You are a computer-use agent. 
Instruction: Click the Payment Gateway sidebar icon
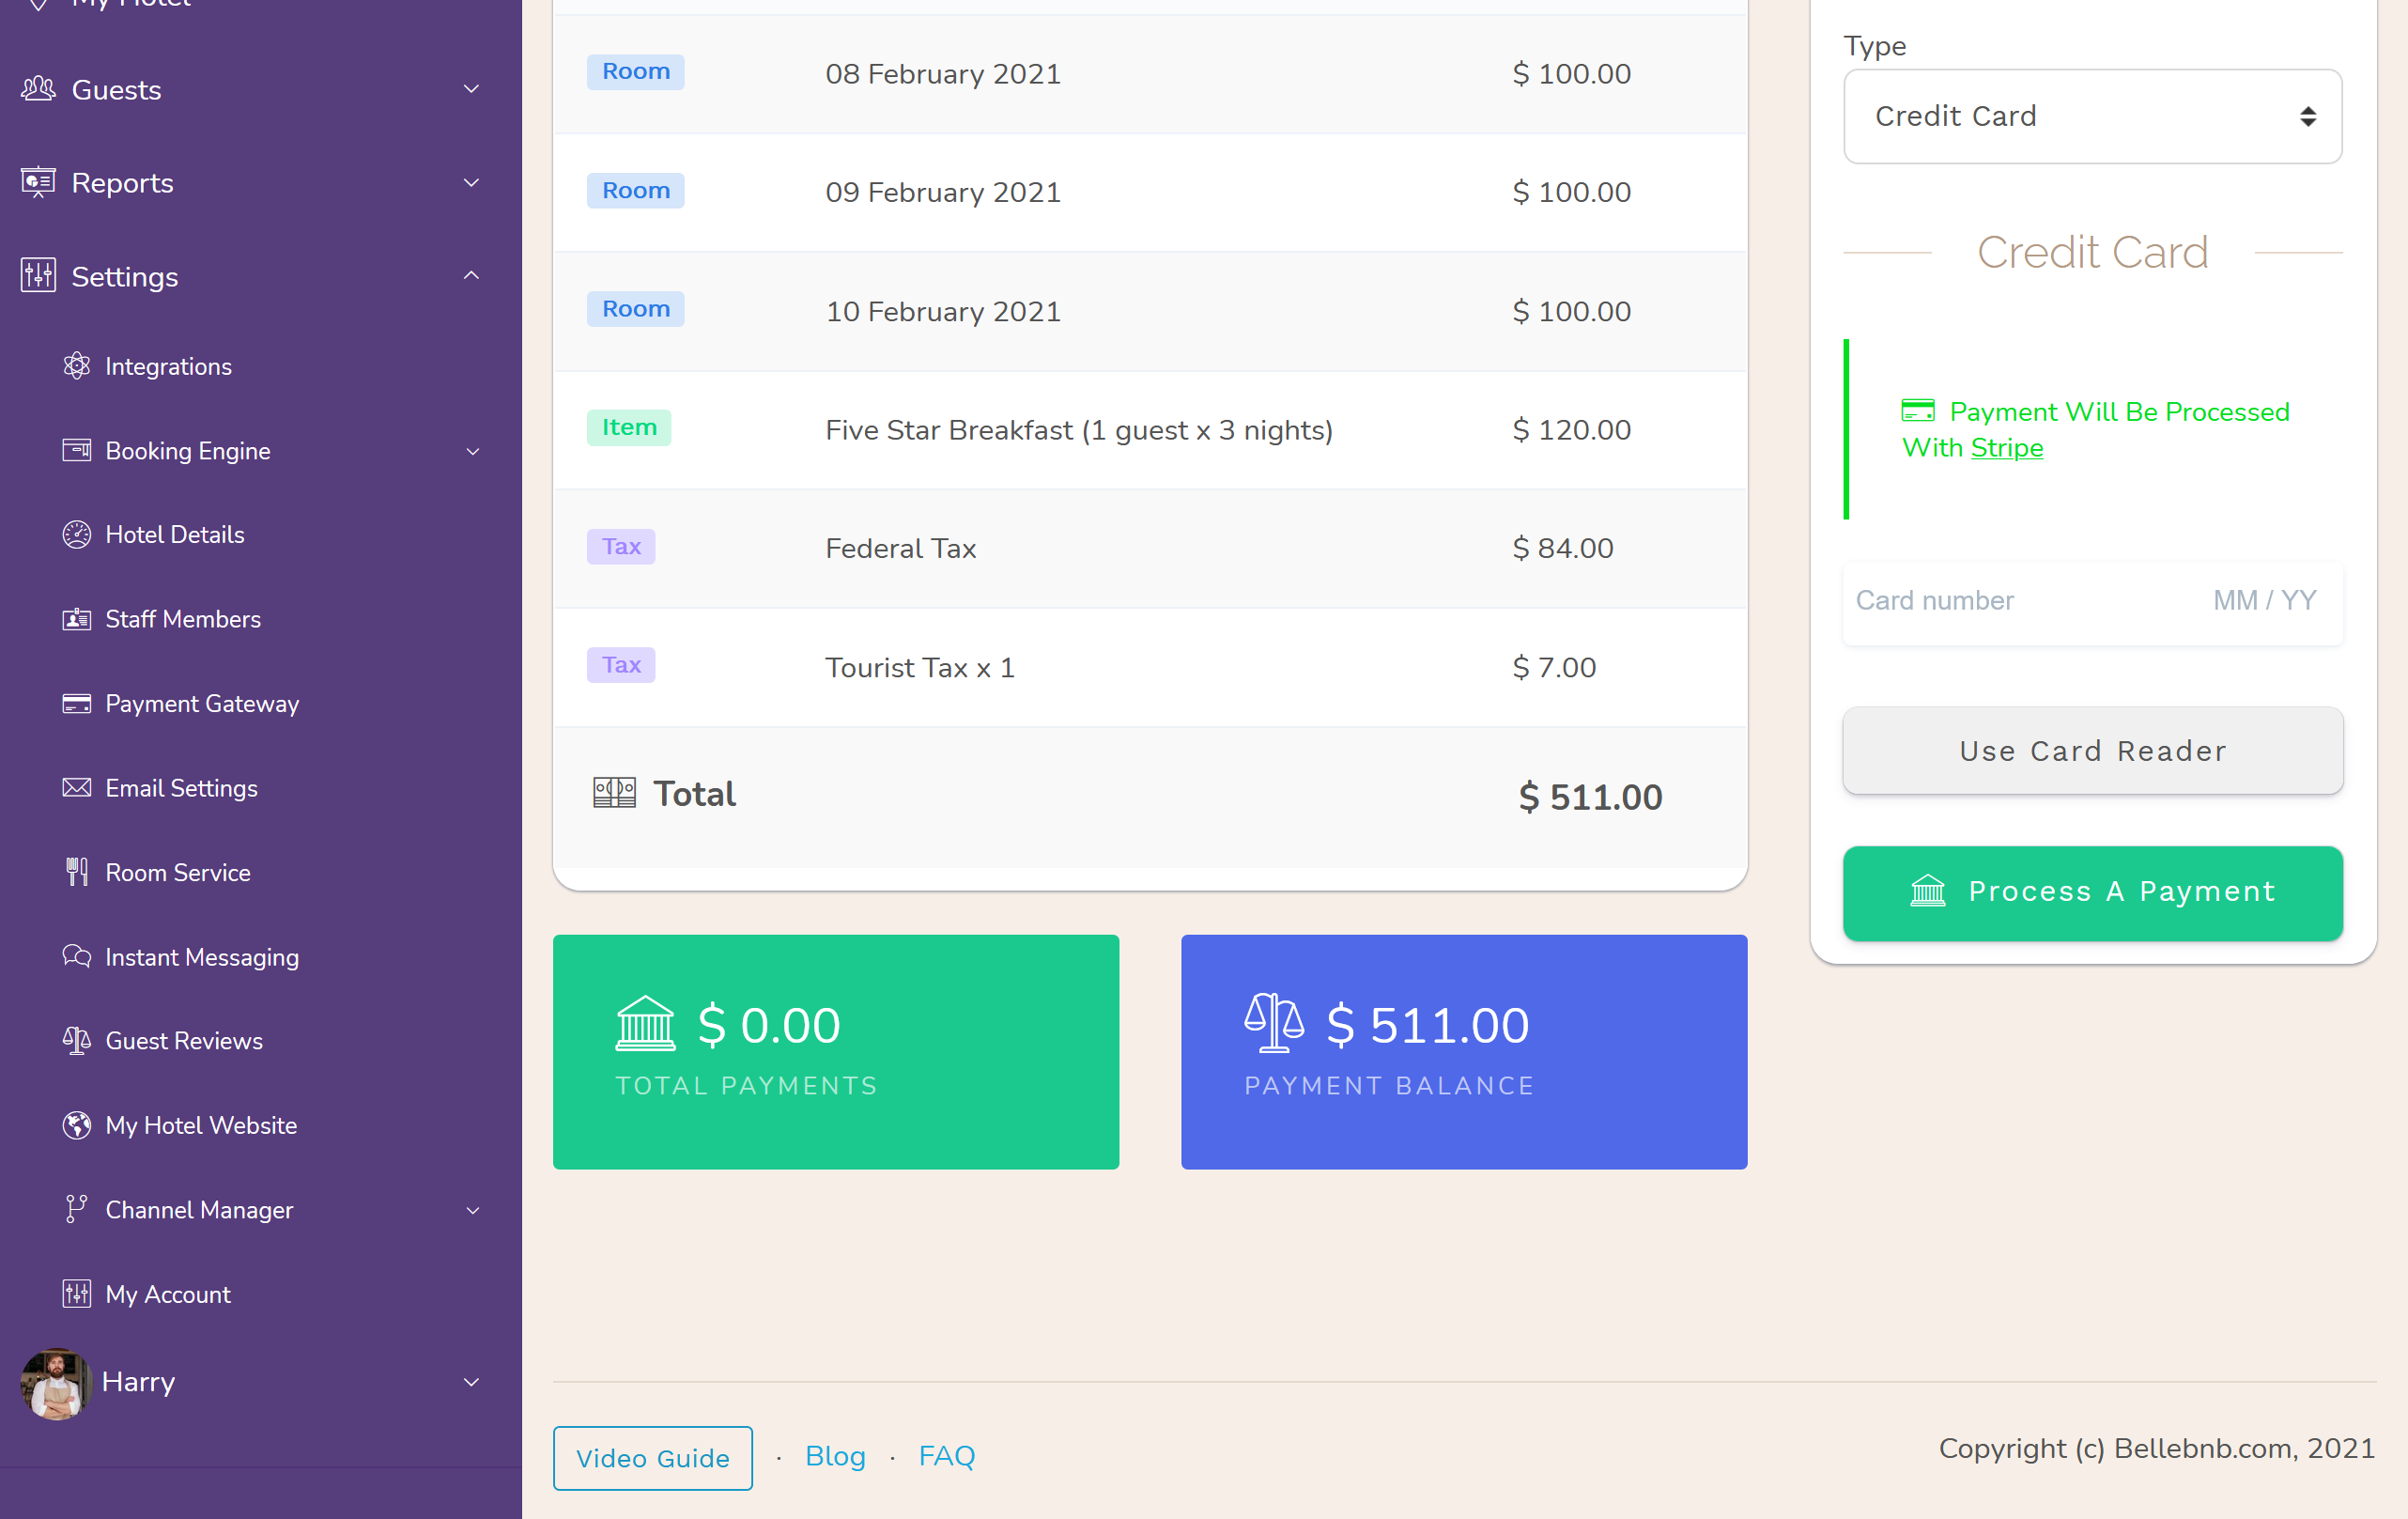(77, 704)
